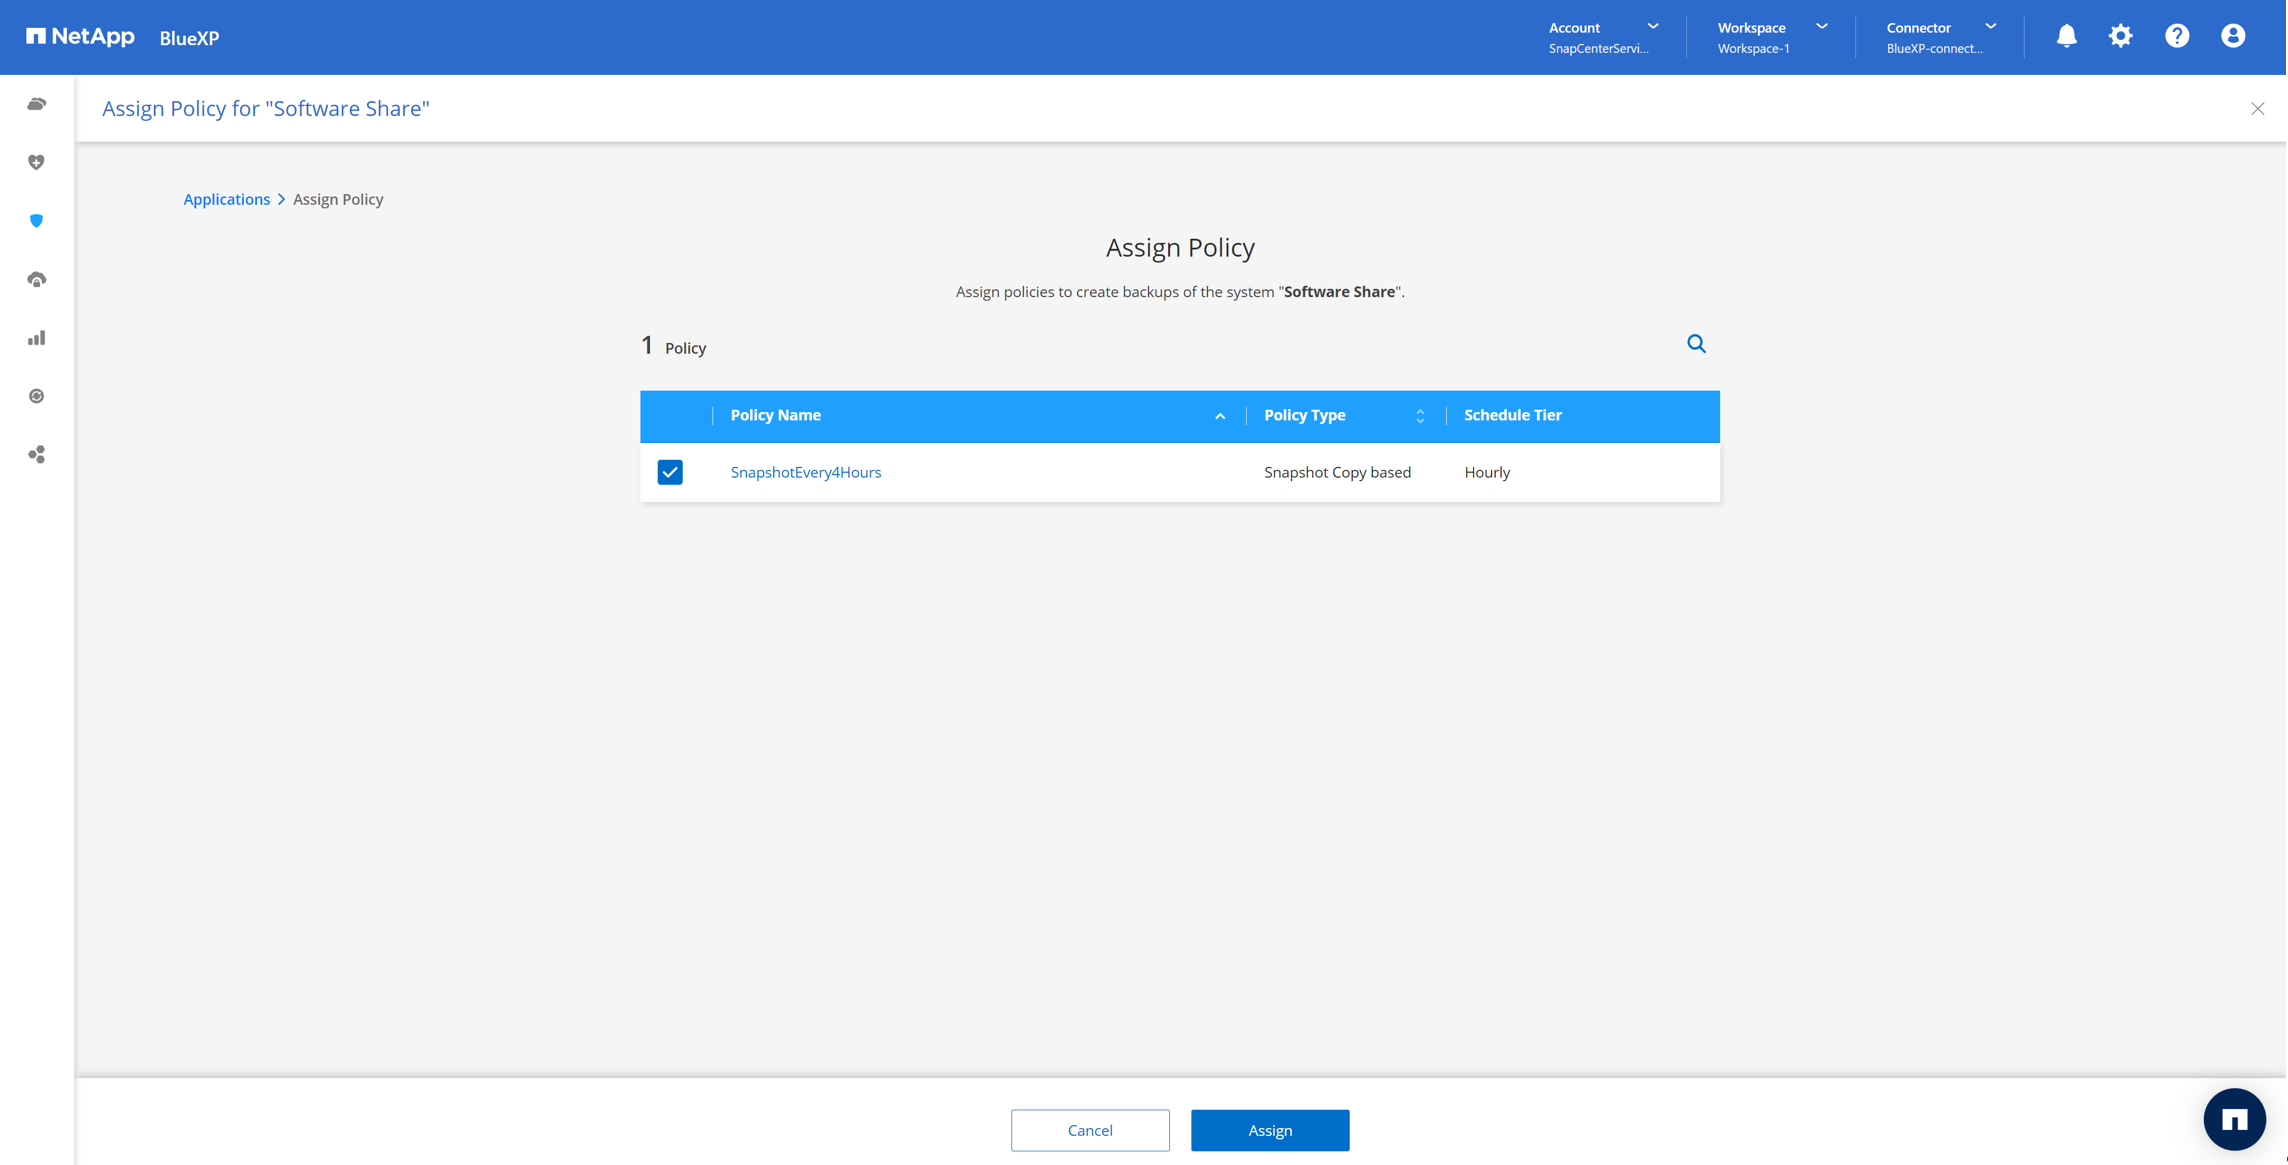Open the settings gear menu
Image resolution: width=2288 pixels, height=1165 pixels.
click(x=2120, y=37)
